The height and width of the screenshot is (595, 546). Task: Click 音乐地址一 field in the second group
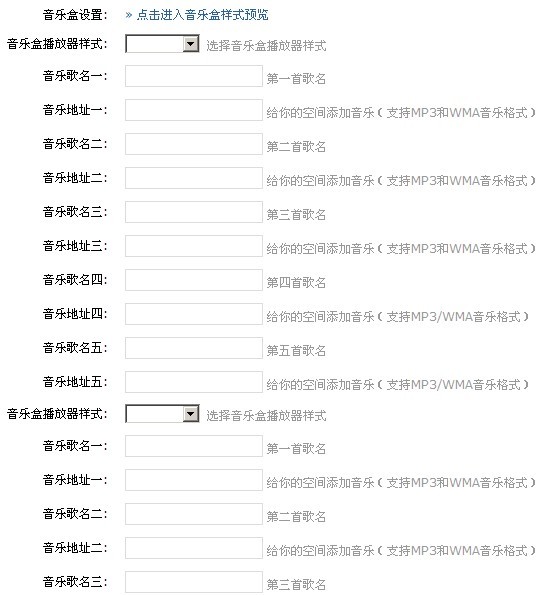[194, 480]
